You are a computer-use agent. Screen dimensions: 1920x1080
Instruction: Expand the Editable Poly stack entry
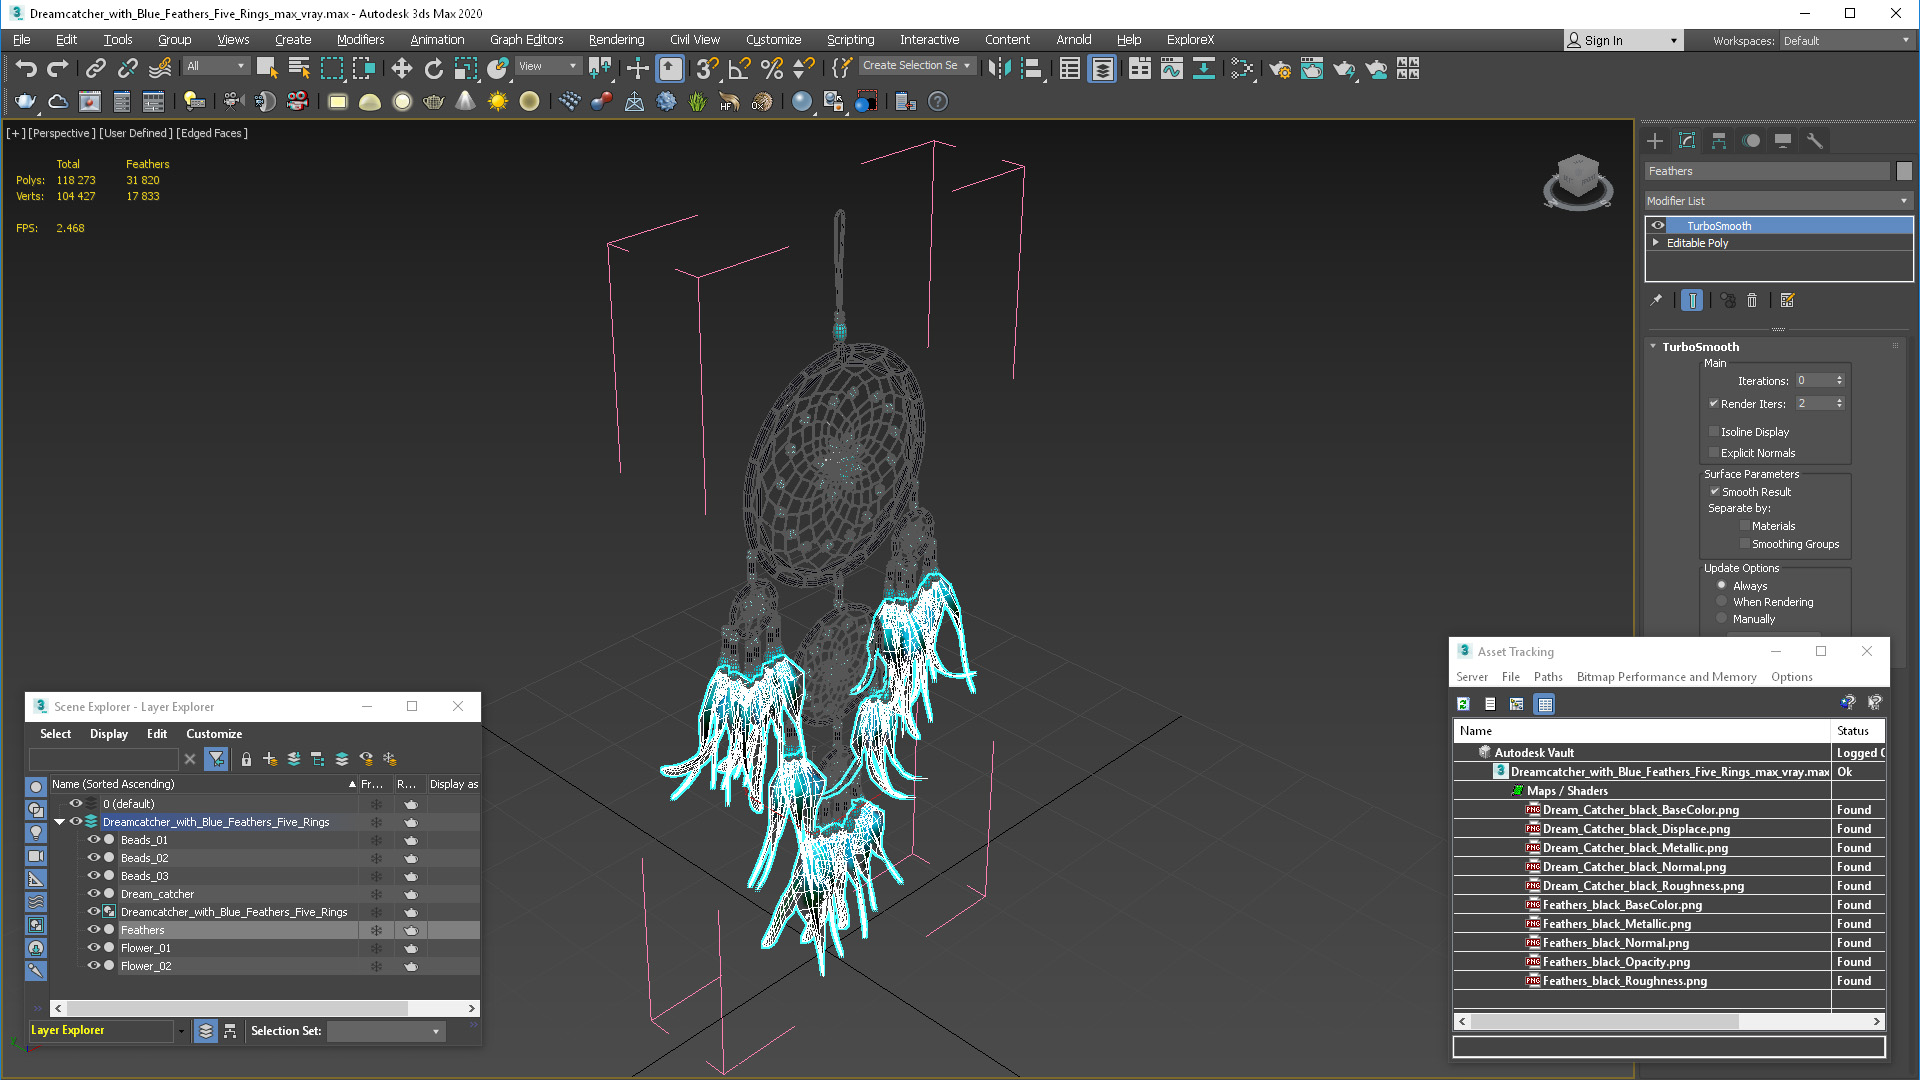click(1656, 243)
